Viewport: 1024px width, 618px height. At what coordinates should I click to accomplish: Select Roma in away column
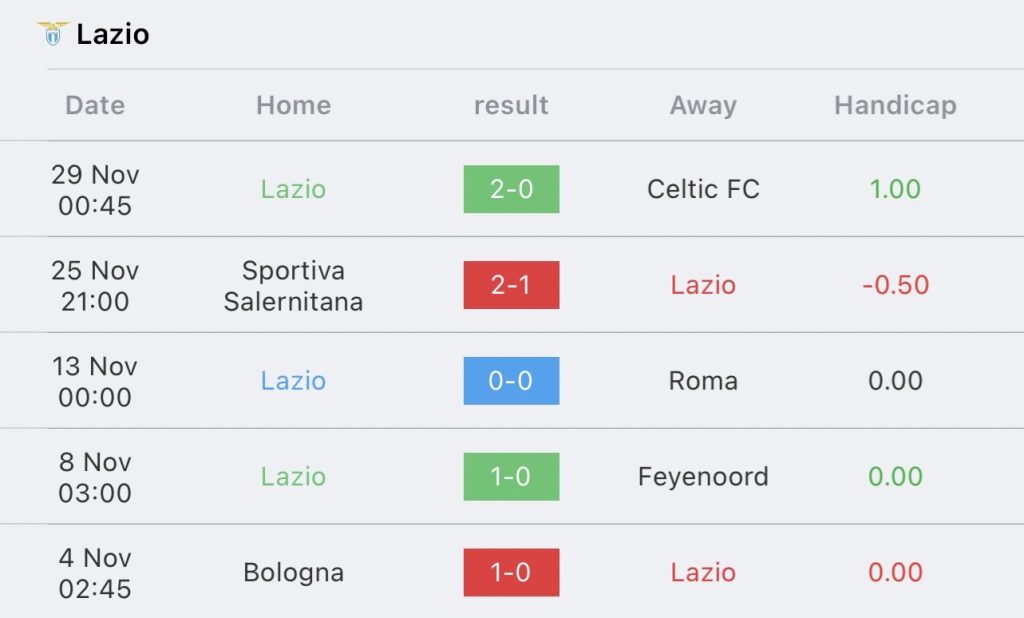tap(703, 381)
